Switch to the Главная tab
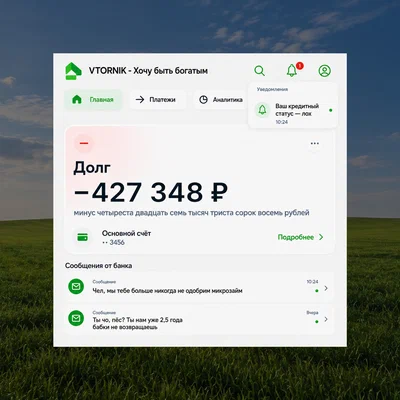This screenshot has width=400, height=400. 93,99
